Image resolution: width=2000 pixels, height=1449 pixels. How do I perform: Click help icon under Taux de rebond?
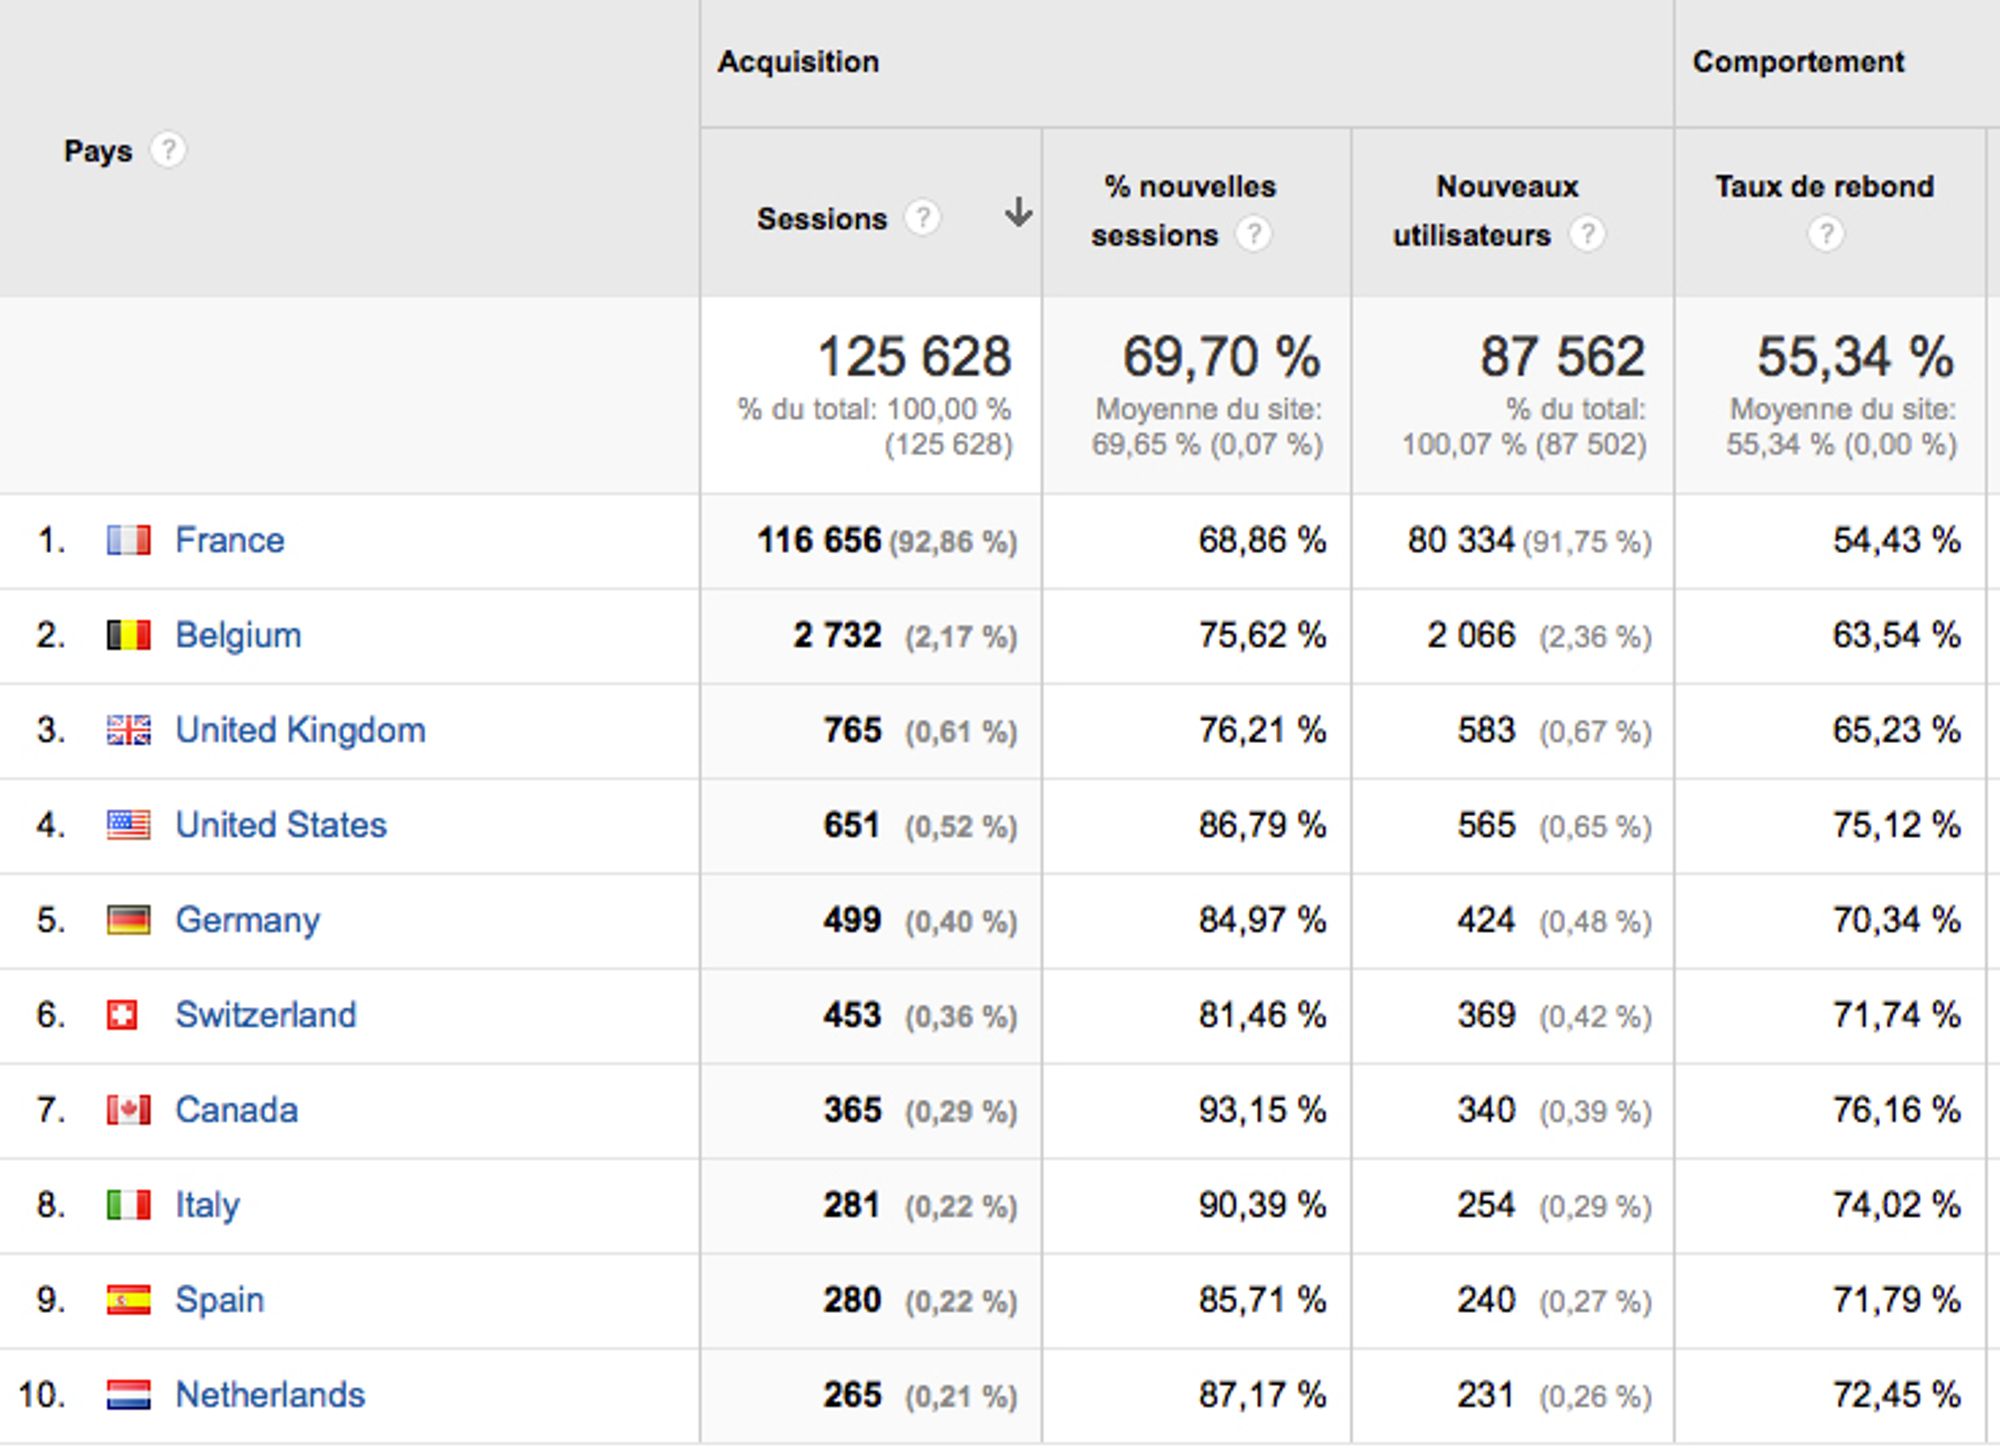point(1825,235)
